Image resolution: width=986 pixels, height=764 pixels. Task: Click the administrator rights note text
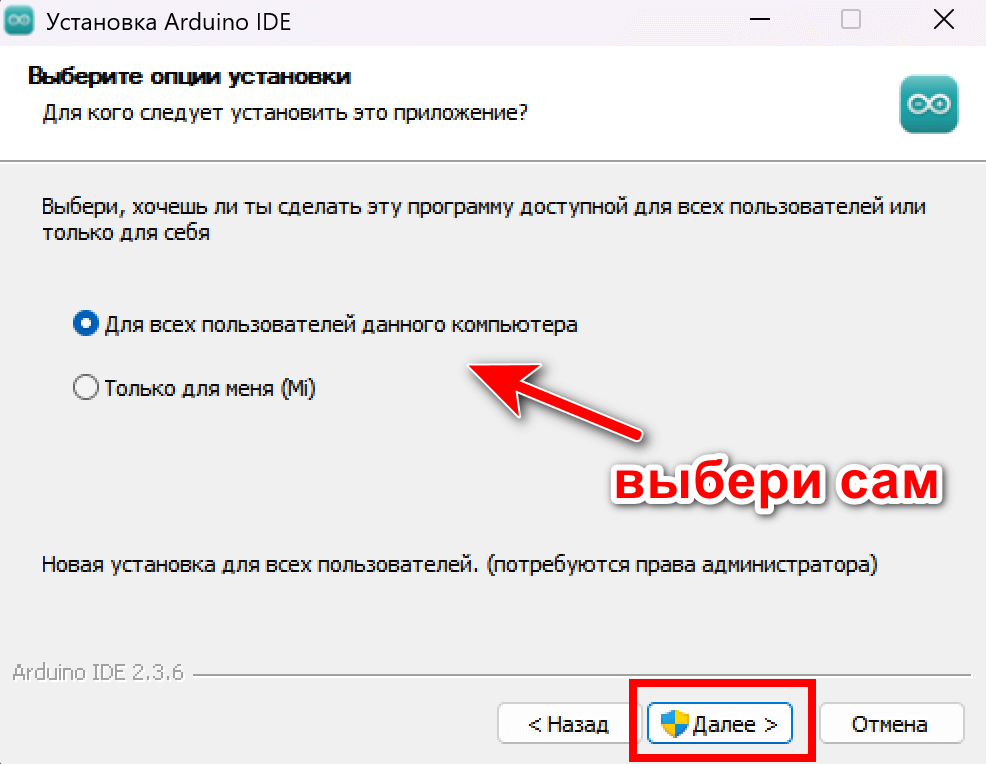coord(458,564)
